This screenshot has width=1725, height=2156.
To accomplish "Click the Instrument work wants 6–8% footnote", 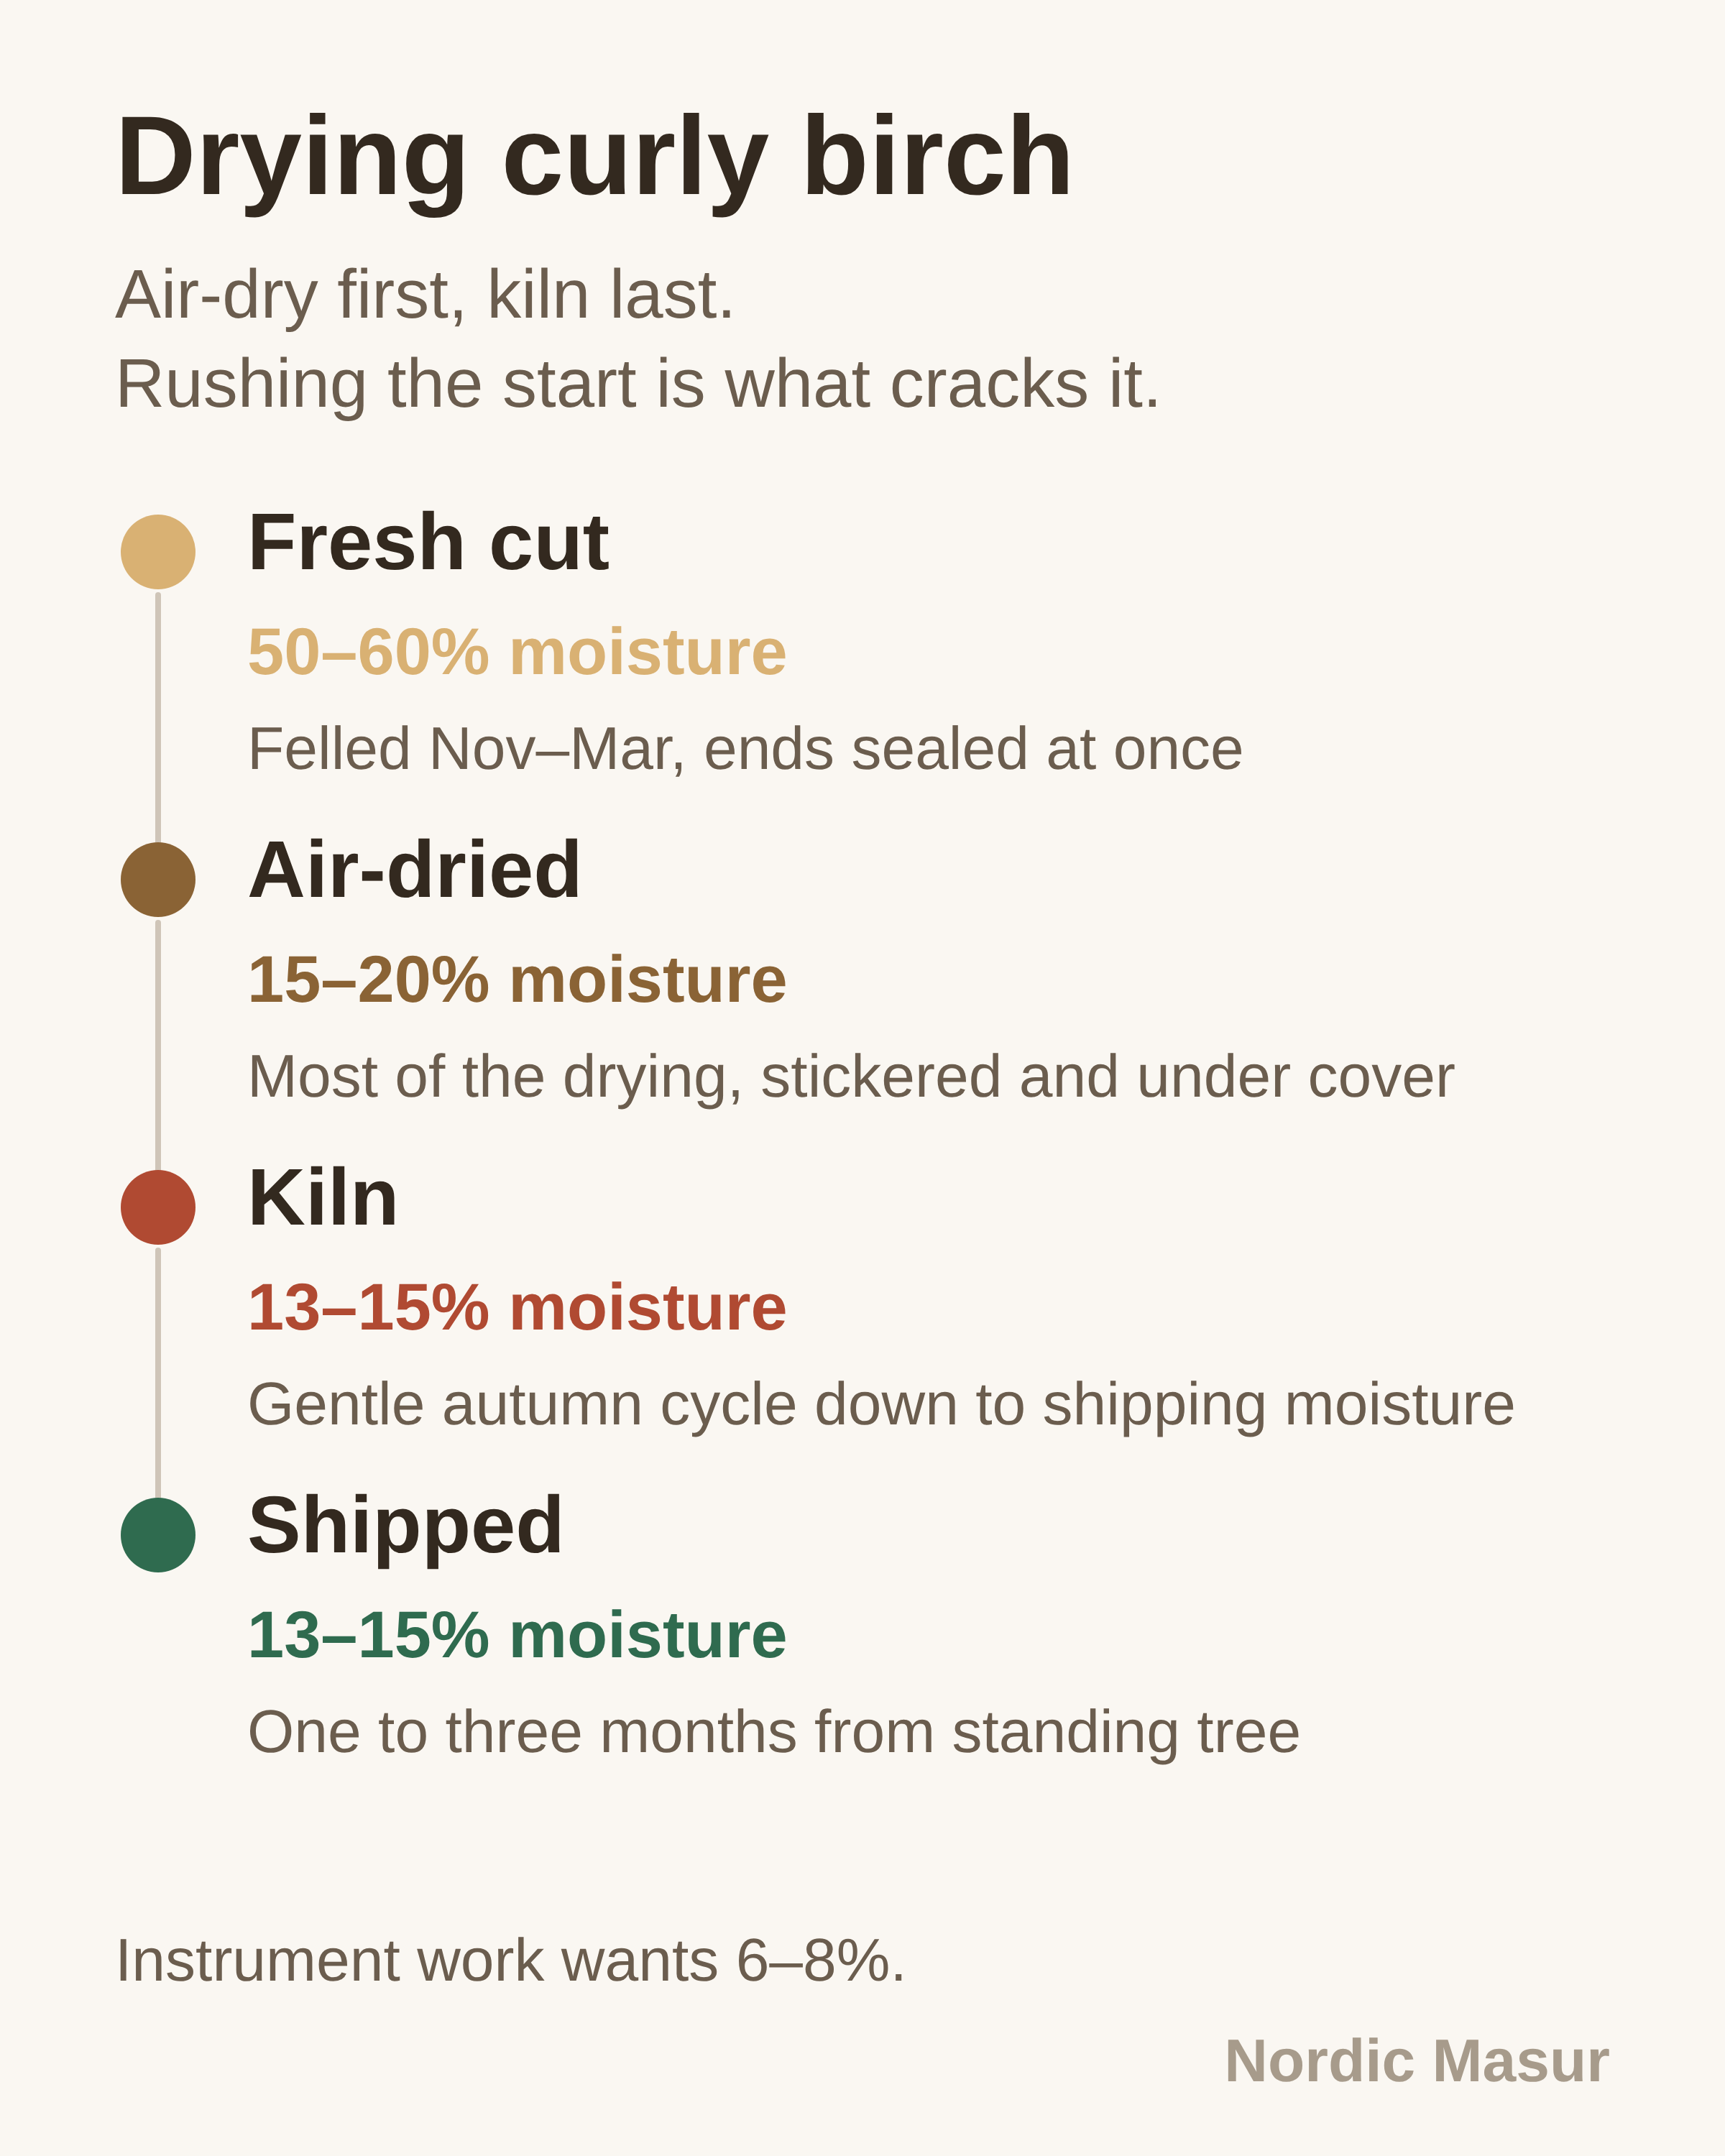I will point(511,1961).
